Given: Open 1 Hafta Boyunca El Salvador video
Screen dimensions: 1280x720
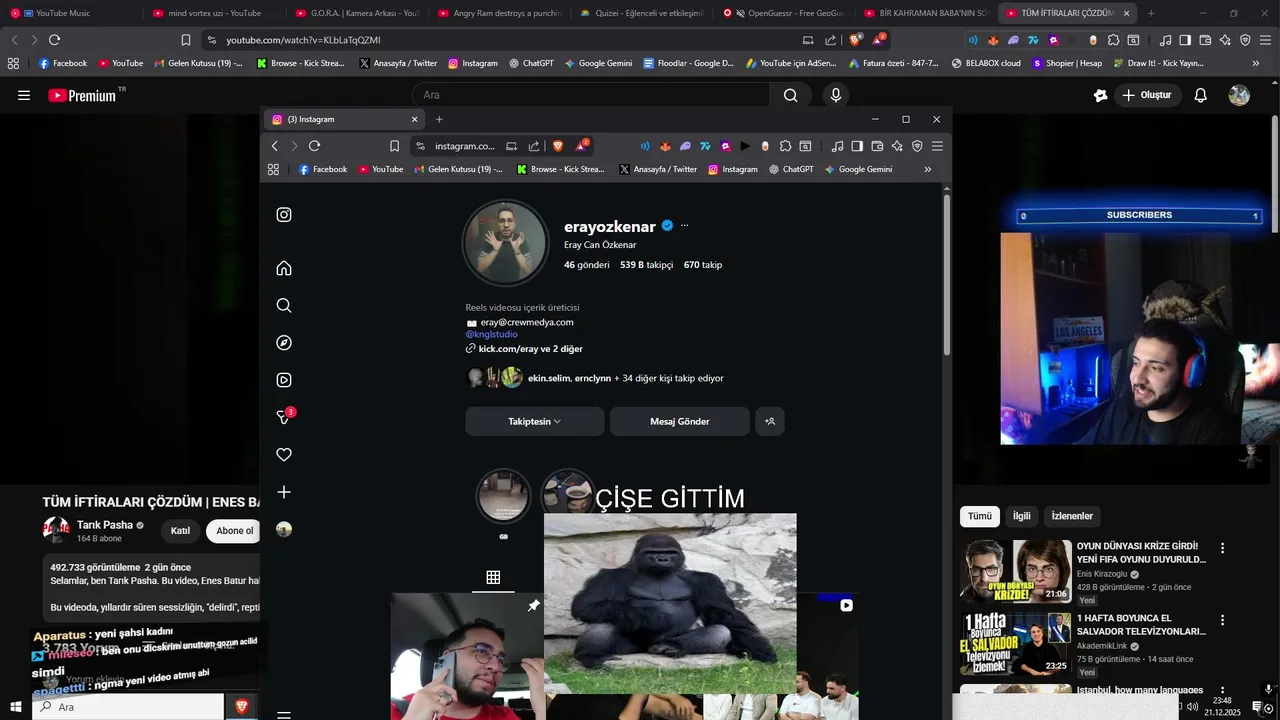Looking at the screenshot, I should [1015, 643].
